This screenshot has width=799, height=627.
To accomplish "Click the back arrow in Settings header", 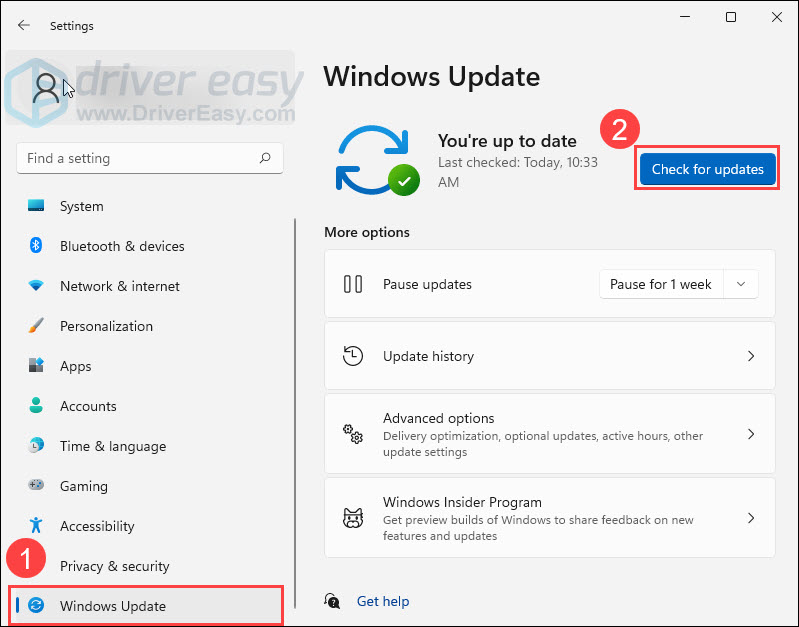I will [x=24, y=25].
